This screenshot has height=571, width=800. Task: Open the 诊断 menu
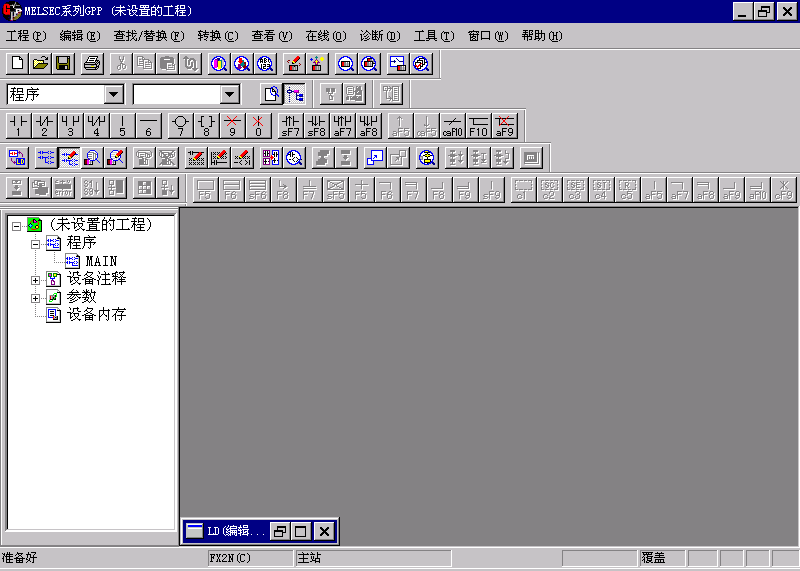click(x=379, y=36)
